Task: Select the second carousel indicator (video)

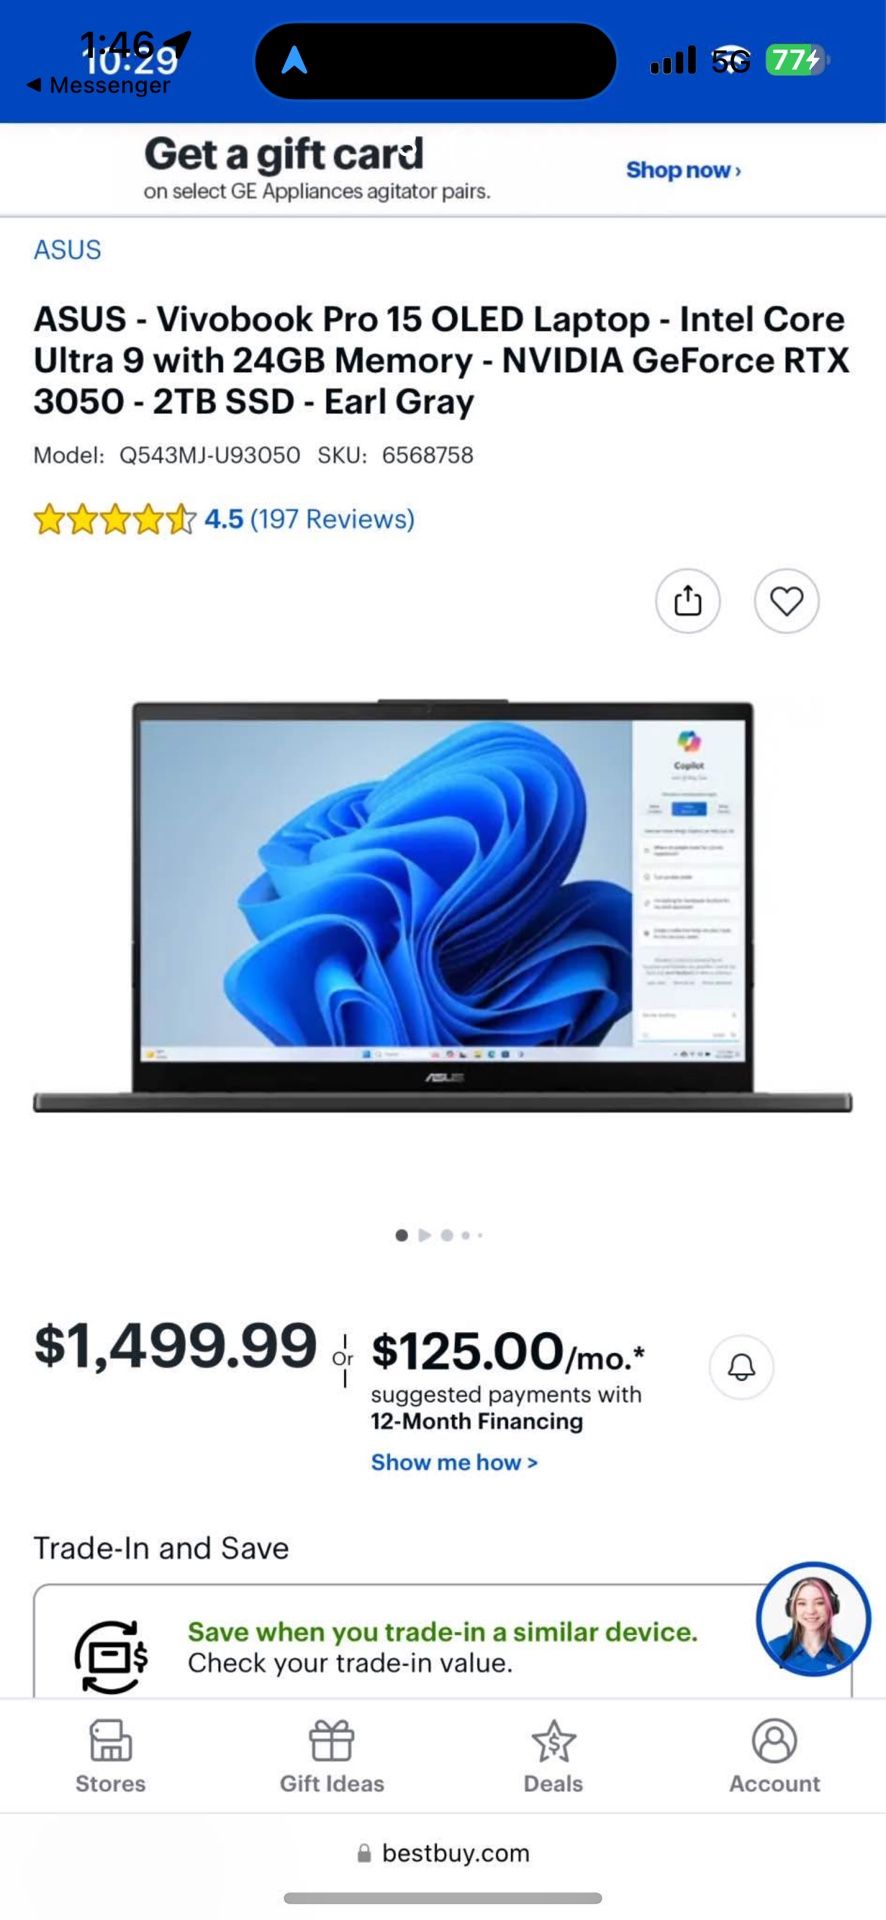Action: click(x=424, y=1235)
